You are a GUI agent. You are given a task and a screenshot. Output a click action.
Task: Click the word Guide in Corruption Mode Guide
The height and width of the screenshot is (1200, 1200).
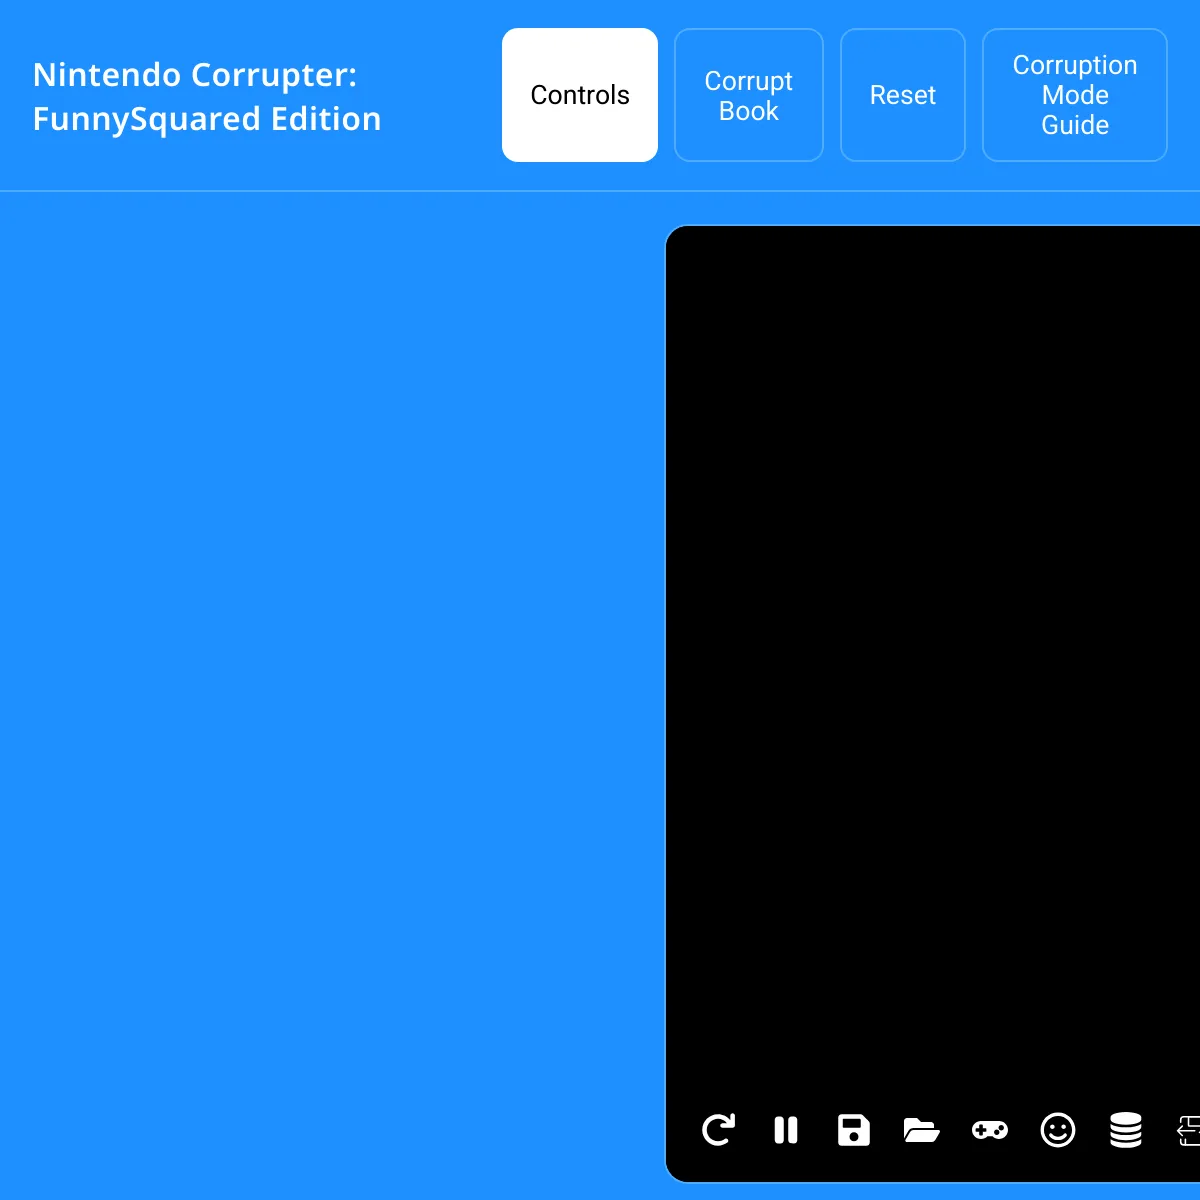pyautogui.click(x=1075, y=125)
